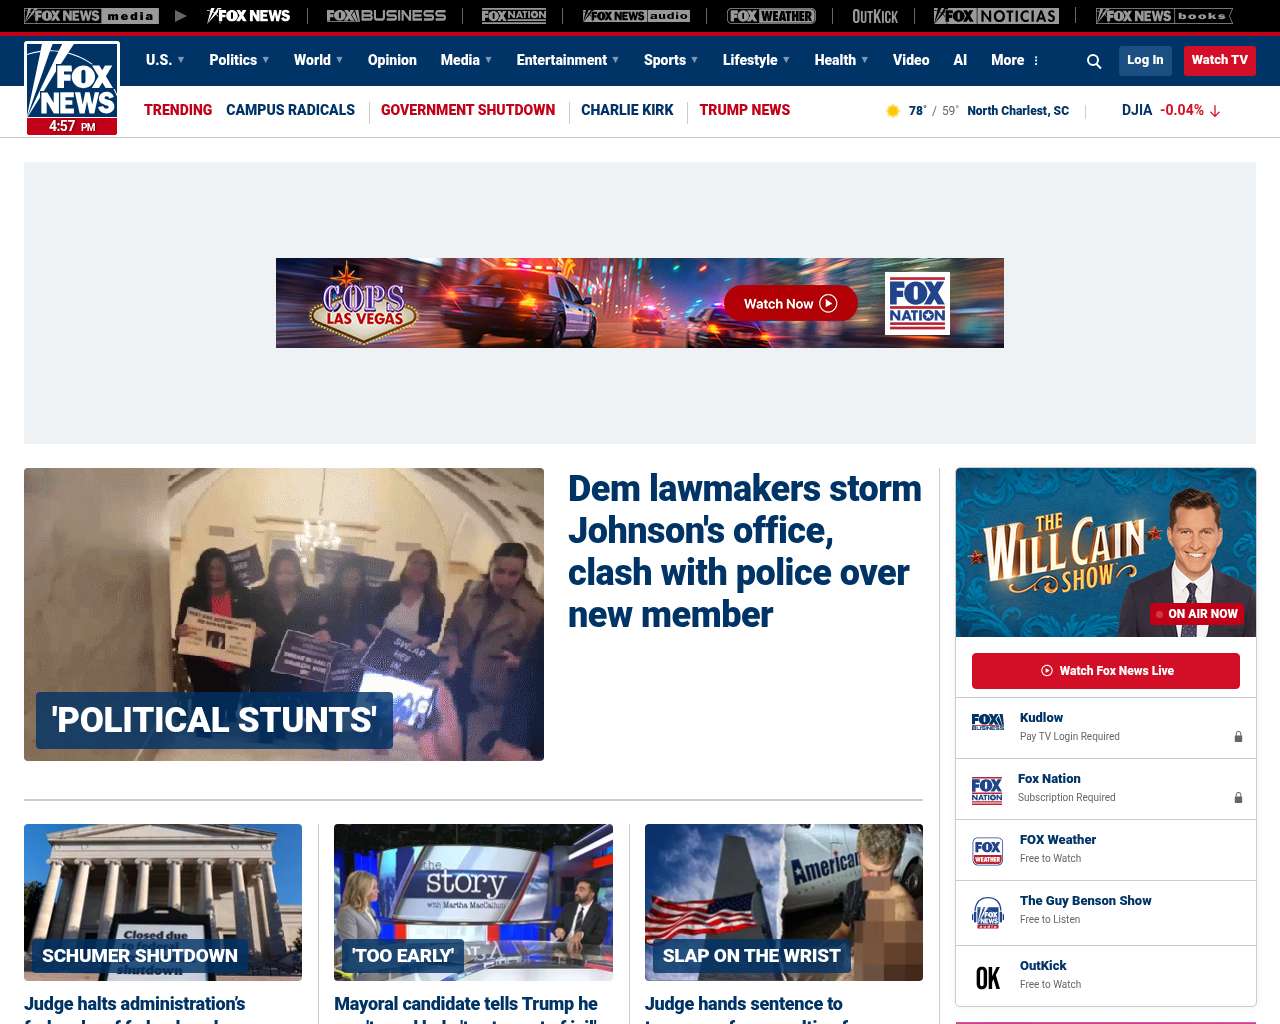Viewport: 1280px width, 1024px height.
Task: Click the Fox Business network logo
Action: 386,16
